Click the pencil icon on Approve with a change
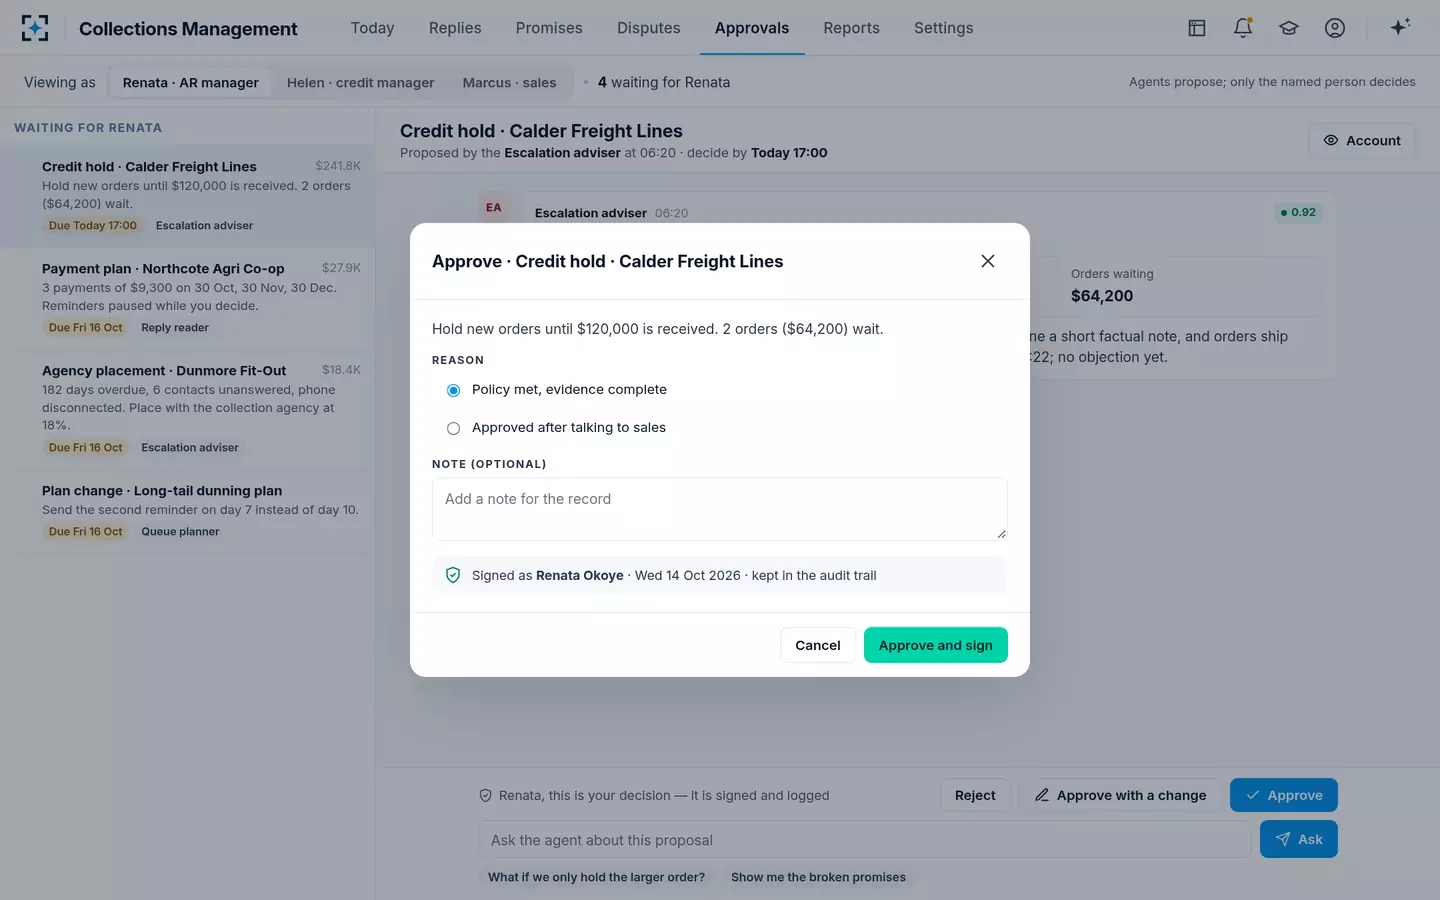Viewport: 1440px width, 900px height. 1042,795
